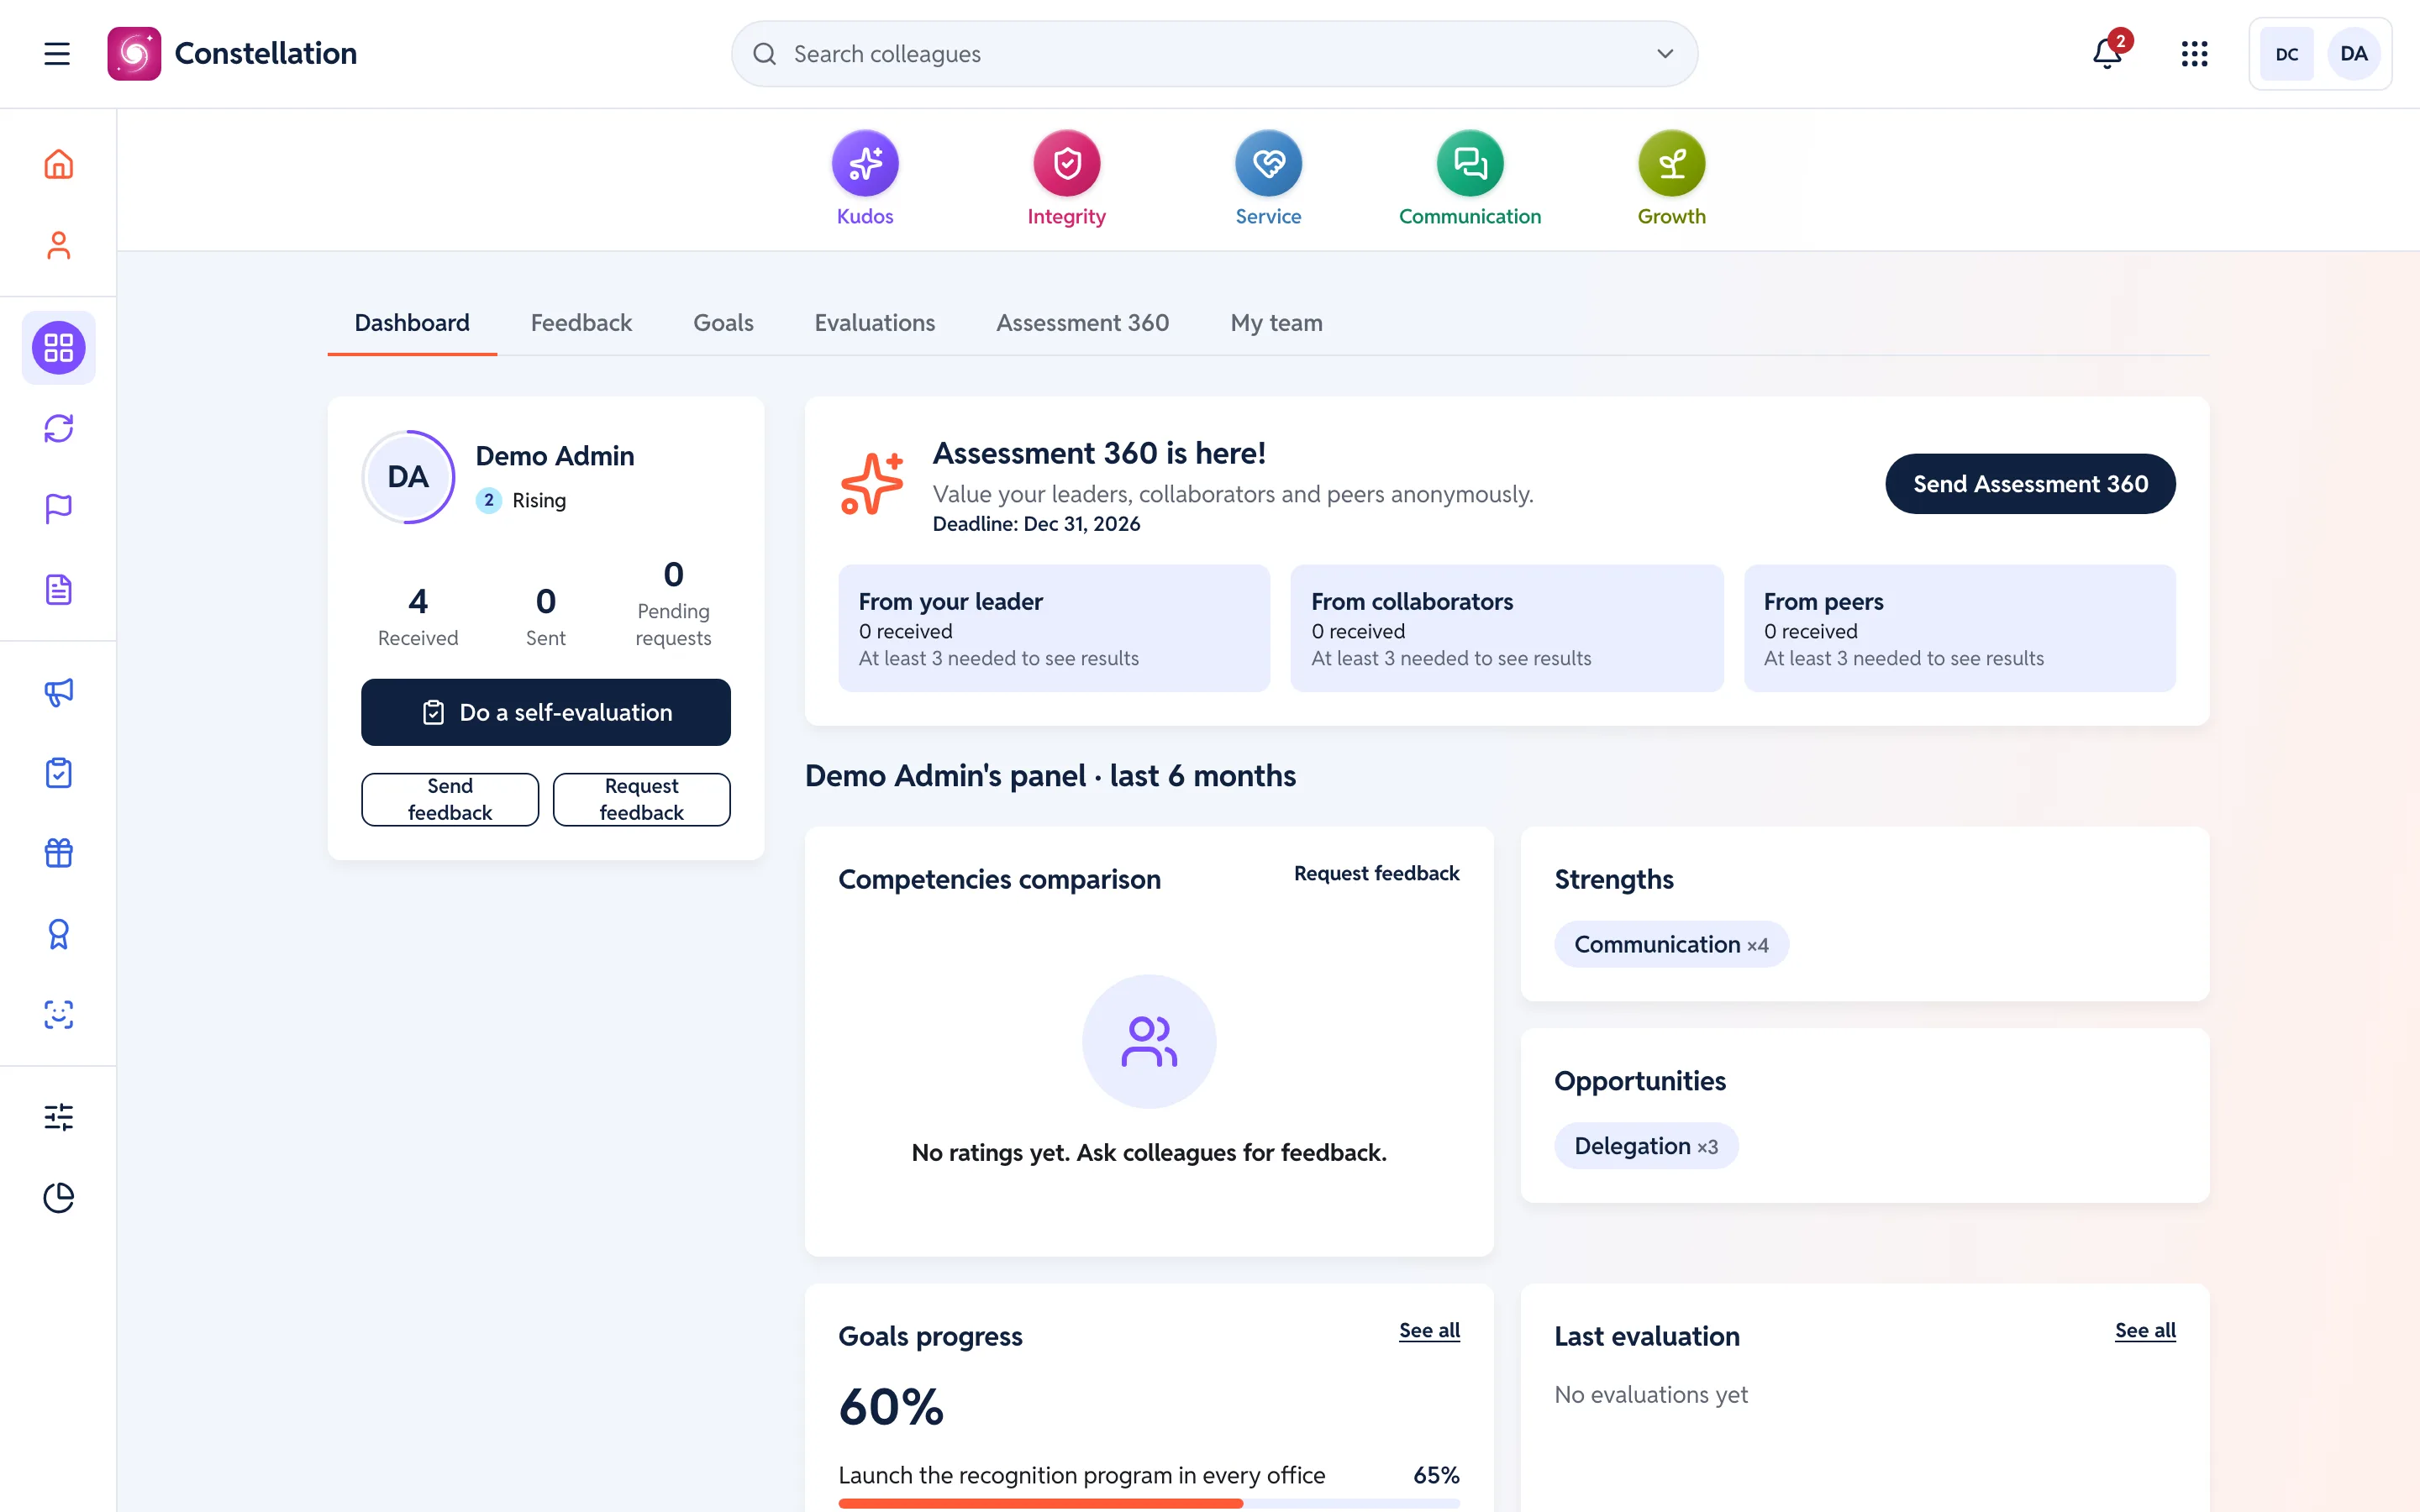Click the 4 Received stat
Screen dimensions: 2420x1512
[418, 616]
